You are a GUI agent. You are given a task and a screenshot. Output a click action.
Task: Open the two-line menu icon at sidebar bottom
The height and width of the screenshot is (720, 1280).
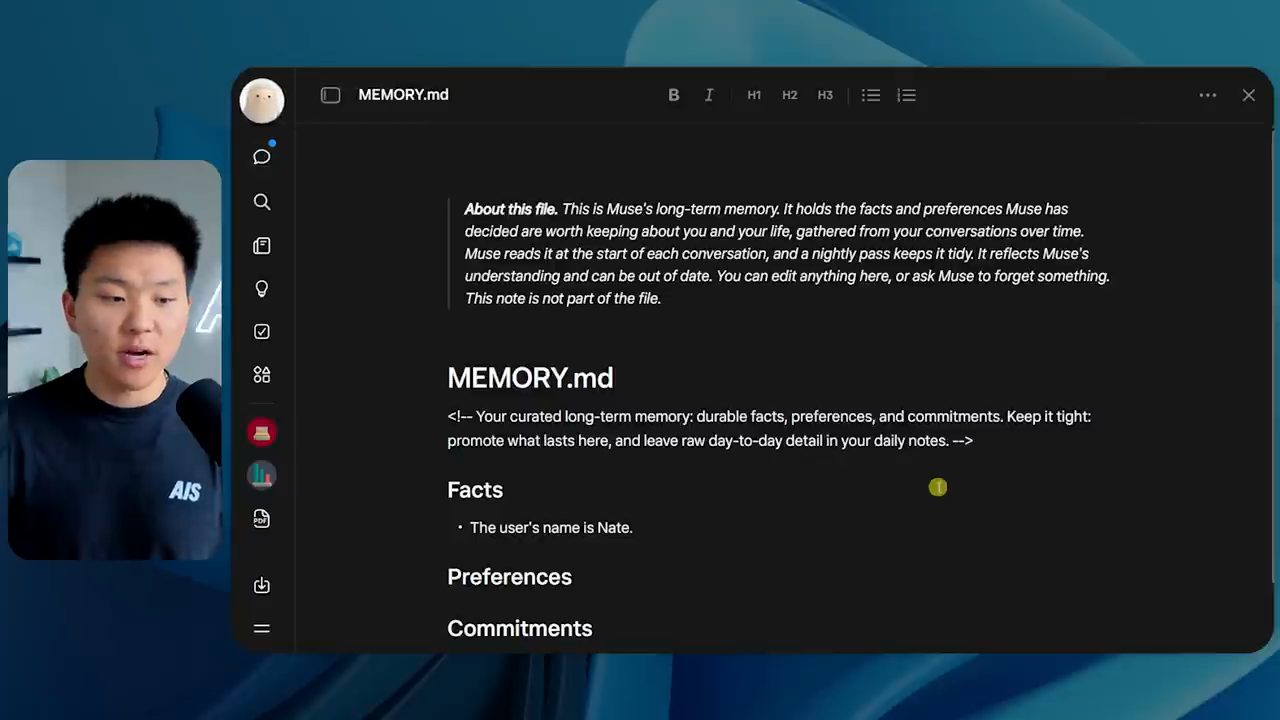click(262, 629)
